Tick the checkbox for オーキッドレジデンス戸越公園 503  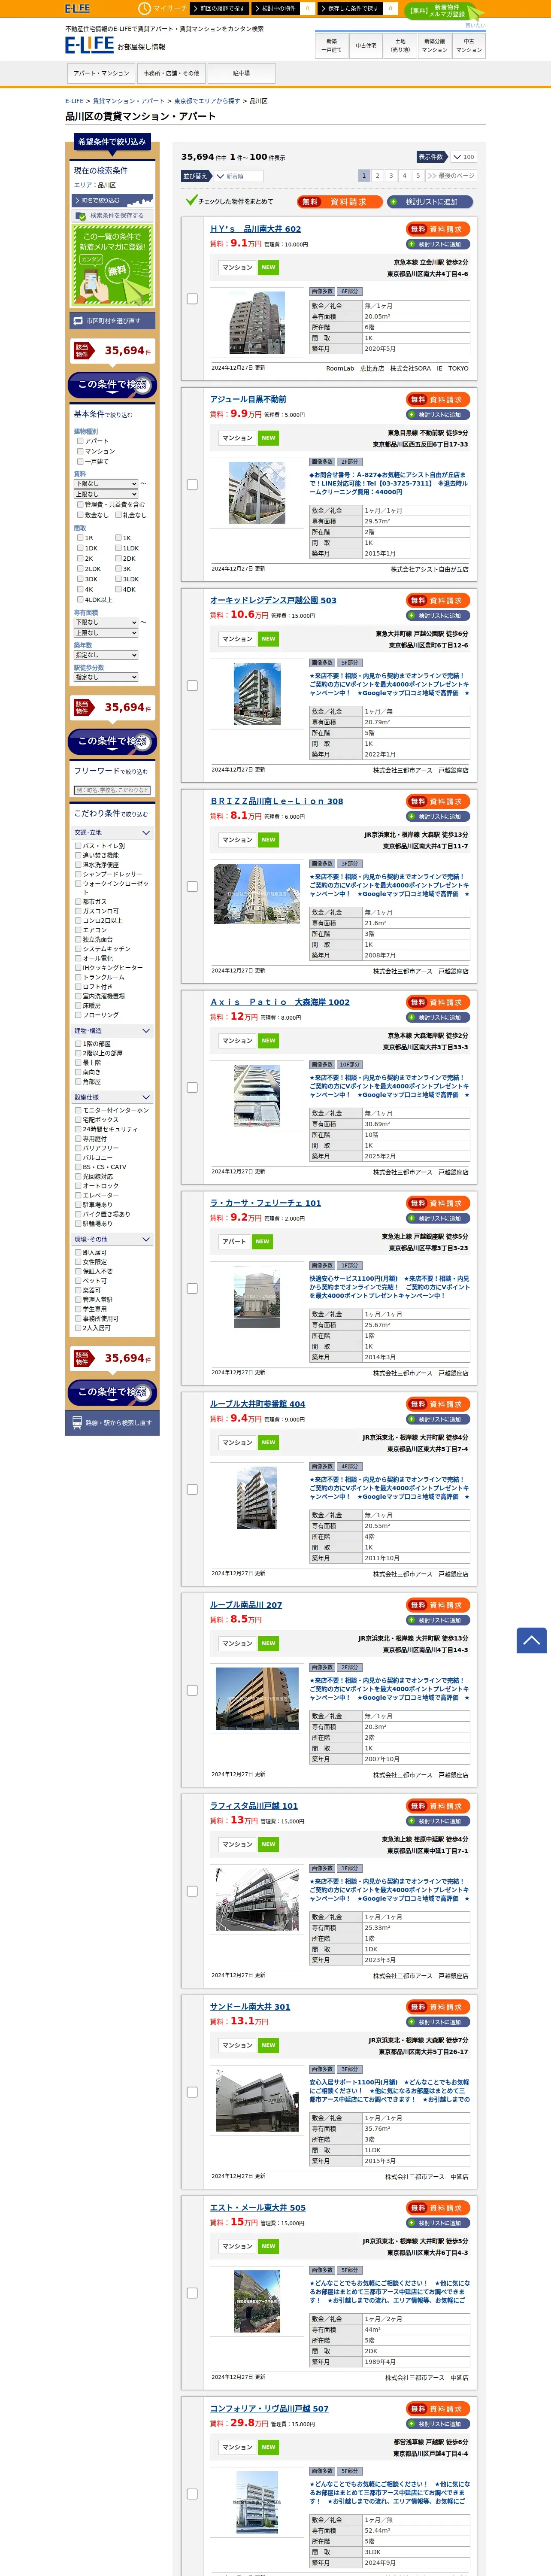[192, 686]
